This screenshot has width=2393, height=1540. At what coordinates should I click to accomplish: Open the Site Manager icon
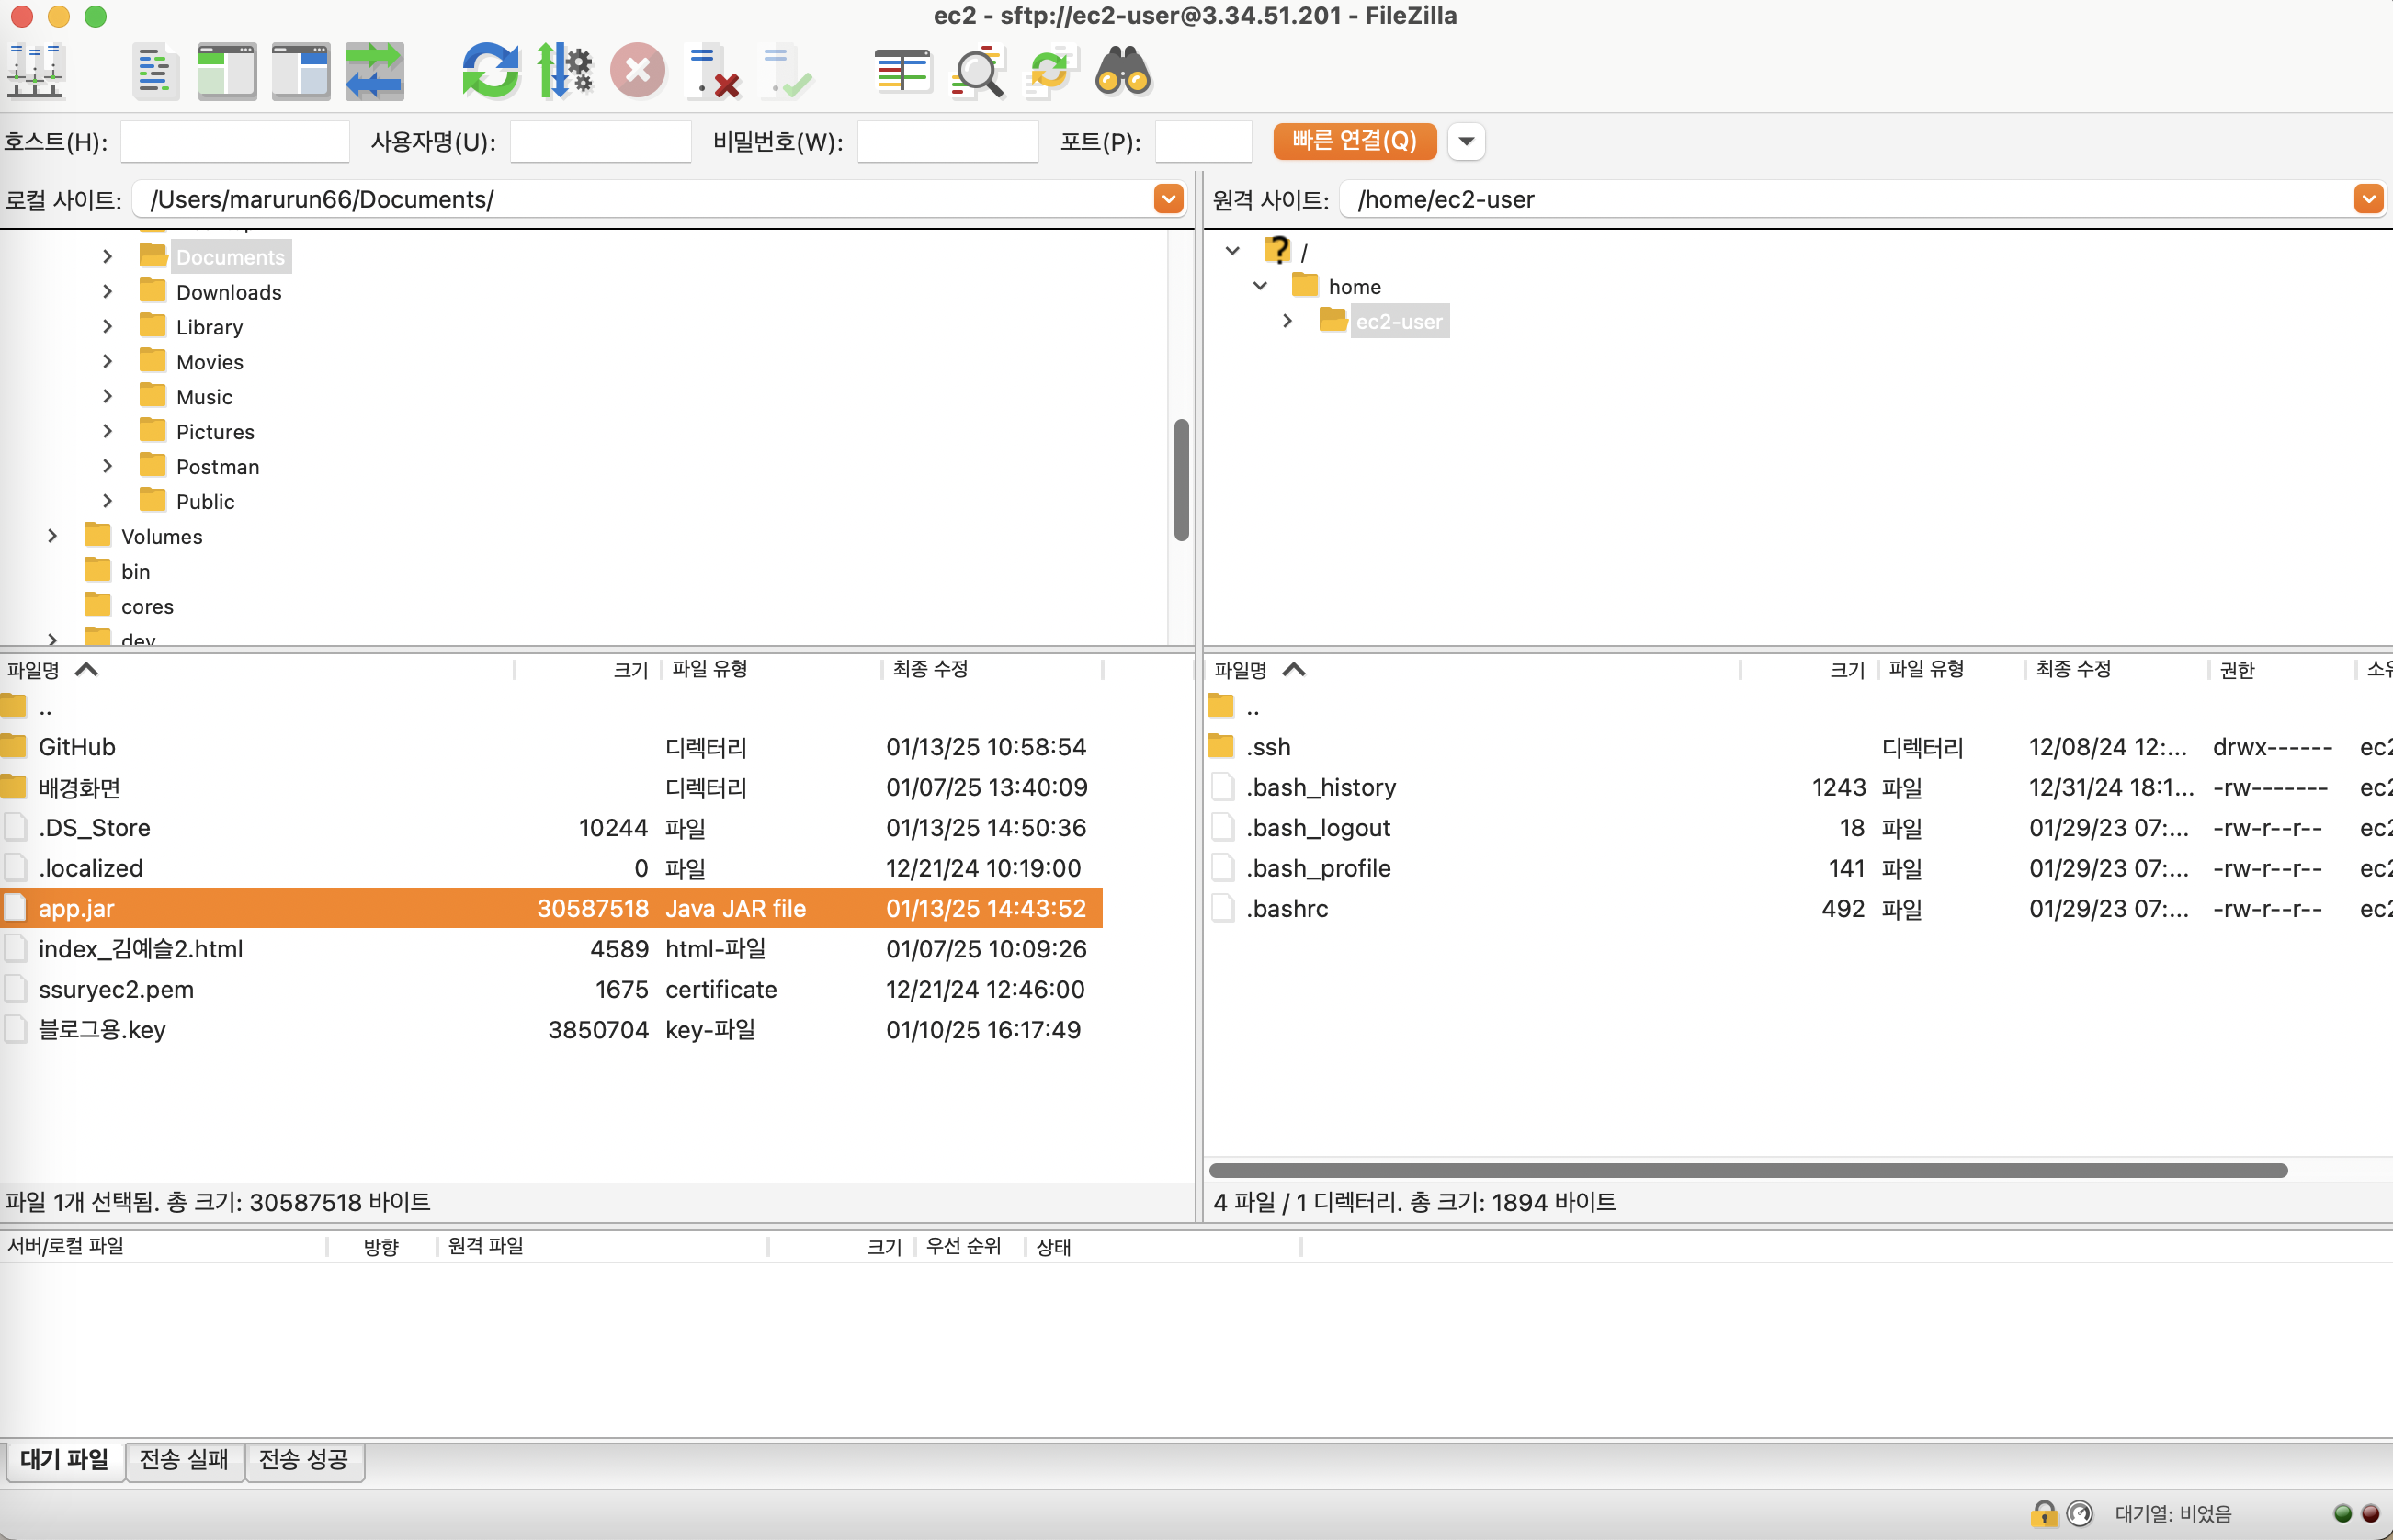[x=36, y=70]
